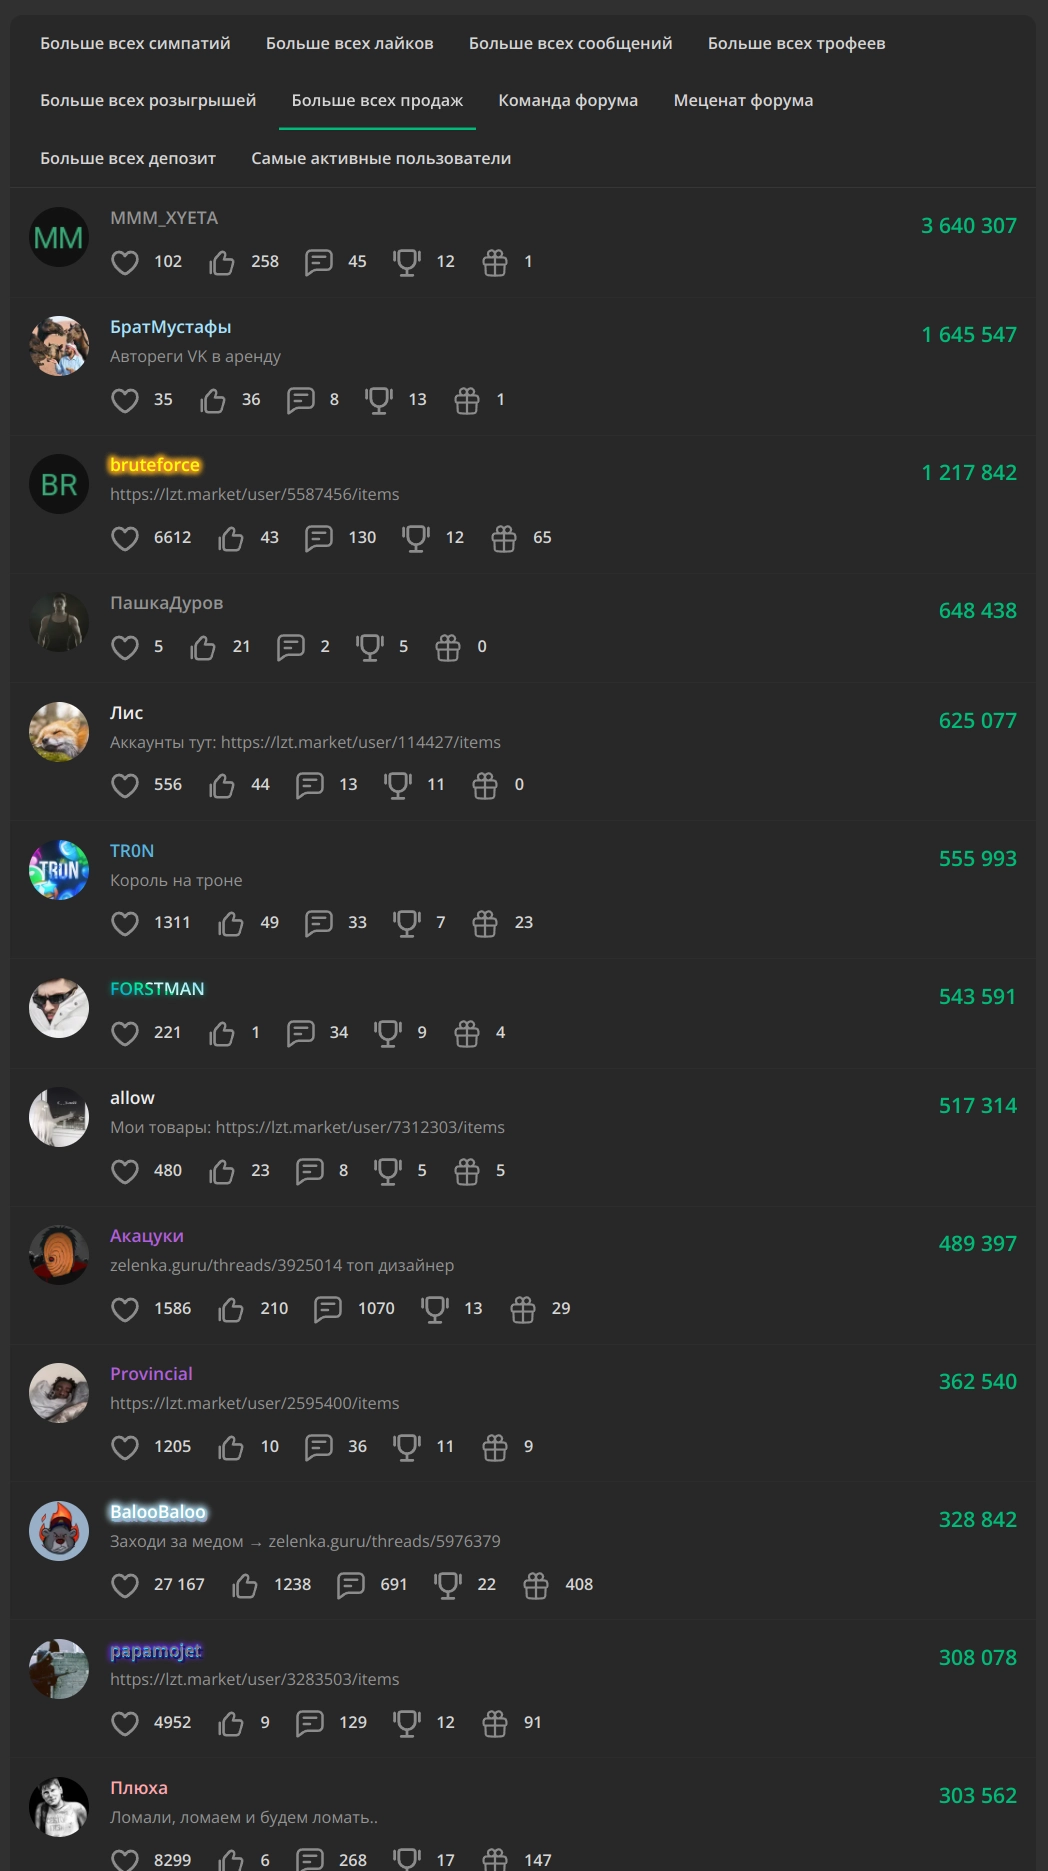Click the message icon in Лис's row
Image resolution: width=1048 pixels, height=1871 pixels.
[310, 785]
